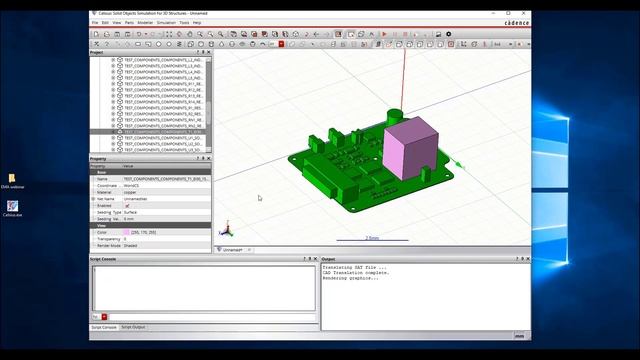Select the rectangle drawing tool
The width and height of the screenshot is (640, 360).
[138, 44]
